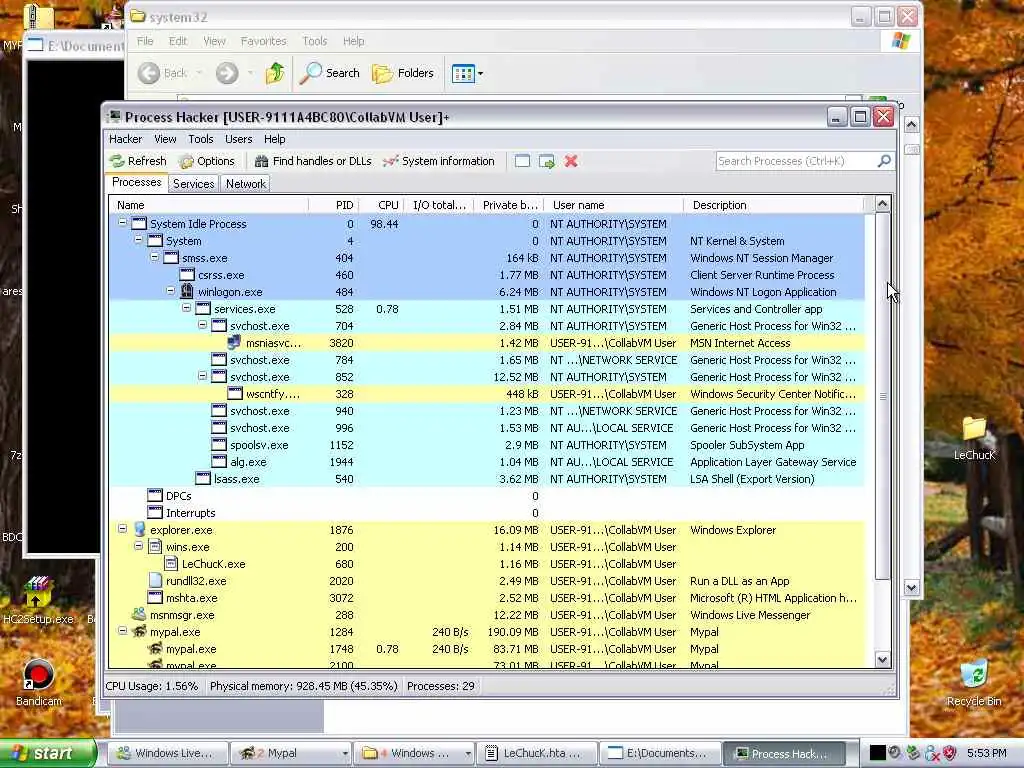Viewport: 1024px width, 768px height.
Task: Sort by the Name column header
Action: pyautogui.click(x=209, y=205)
